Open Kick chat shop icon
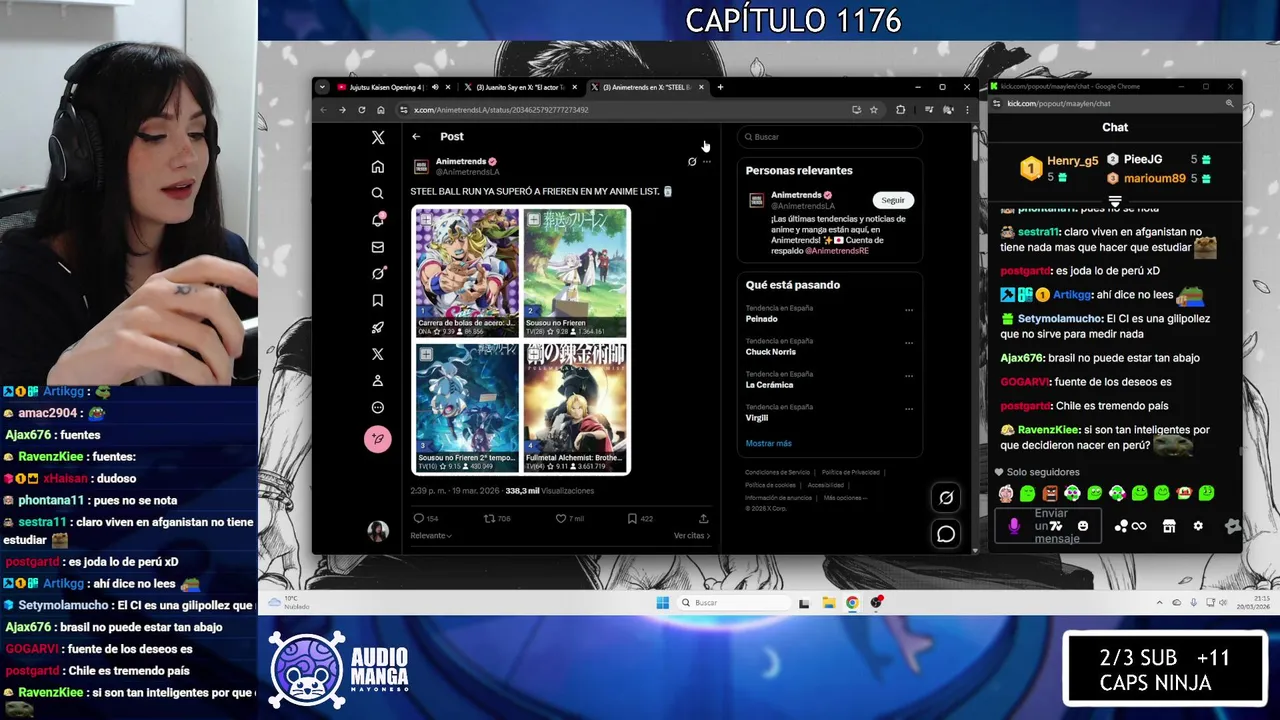The width and height of the screenshot is (1280, 720). [1169, 526]
